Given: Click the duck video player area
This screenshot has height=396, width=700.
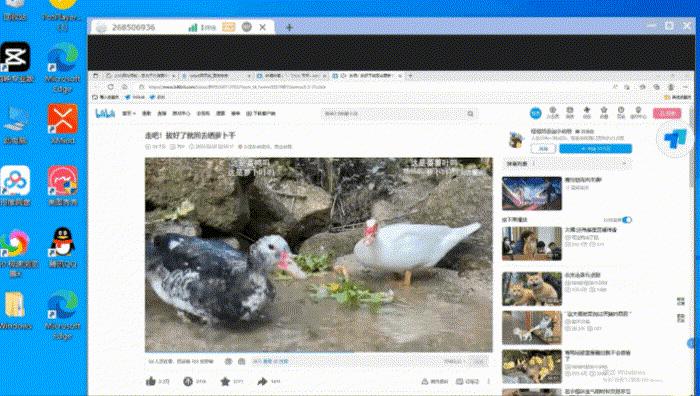Looking at the screenshot, I should click(319, 255).
